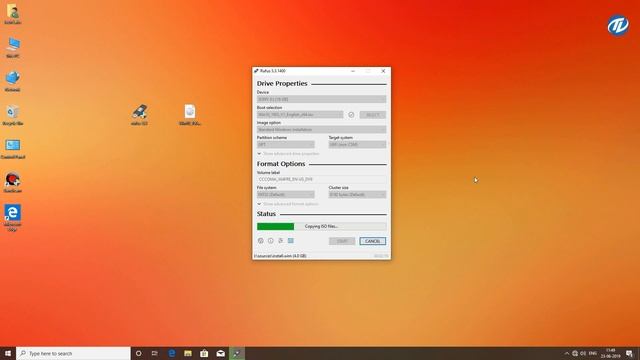Select the Rufus USB drive desktop icon
This screenshot has width=640, height=360.
(x=140, y=115)
